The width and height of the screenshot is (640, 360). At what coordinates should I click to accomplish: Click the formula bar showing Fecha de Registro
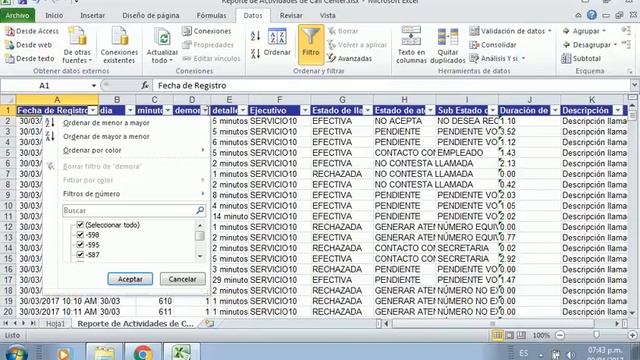391,85
